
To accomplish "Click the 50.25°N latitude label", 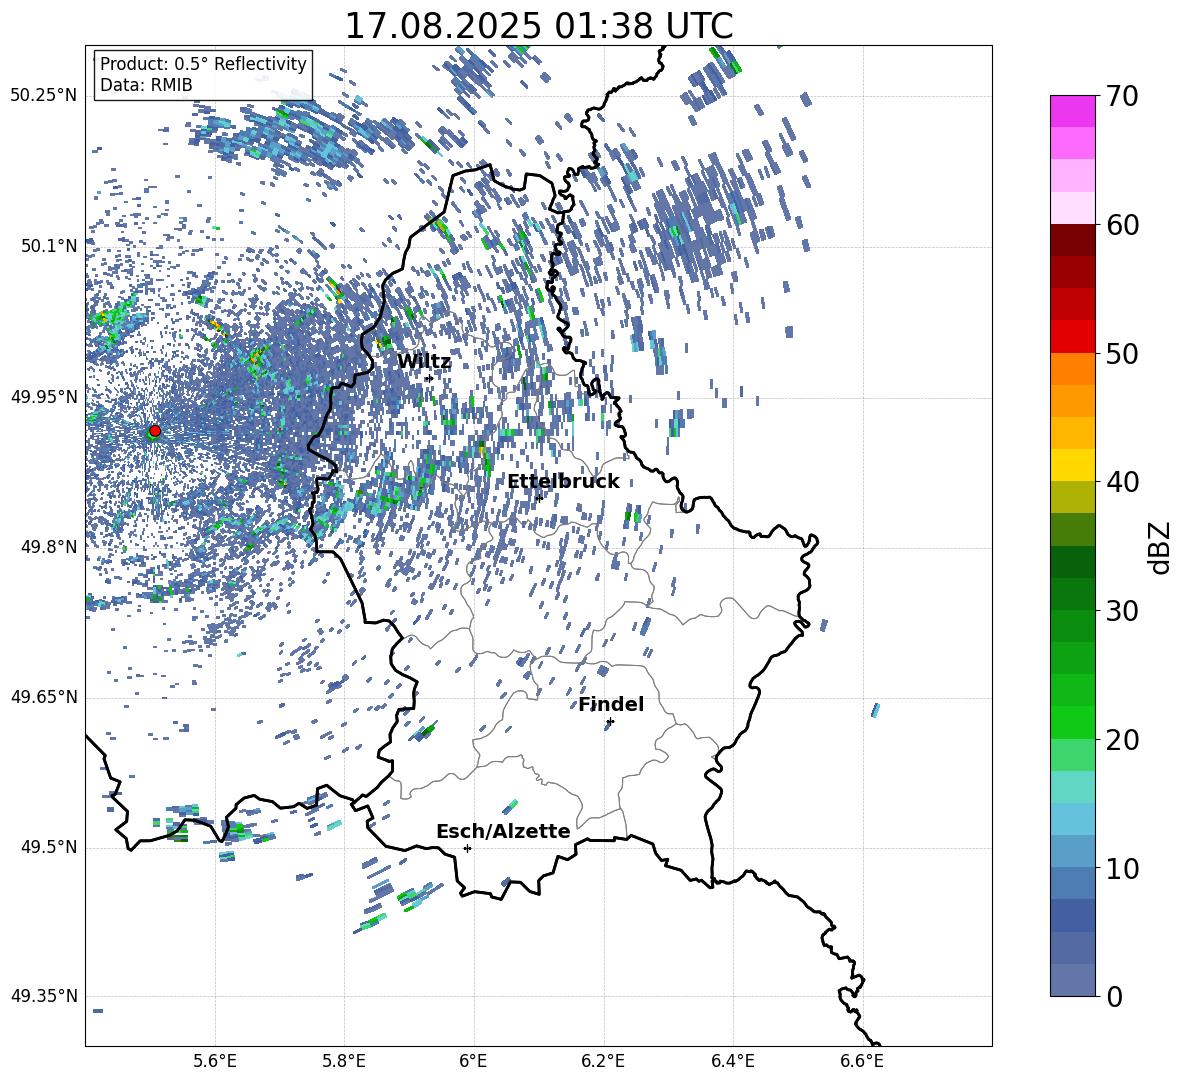I will point(44,96).
